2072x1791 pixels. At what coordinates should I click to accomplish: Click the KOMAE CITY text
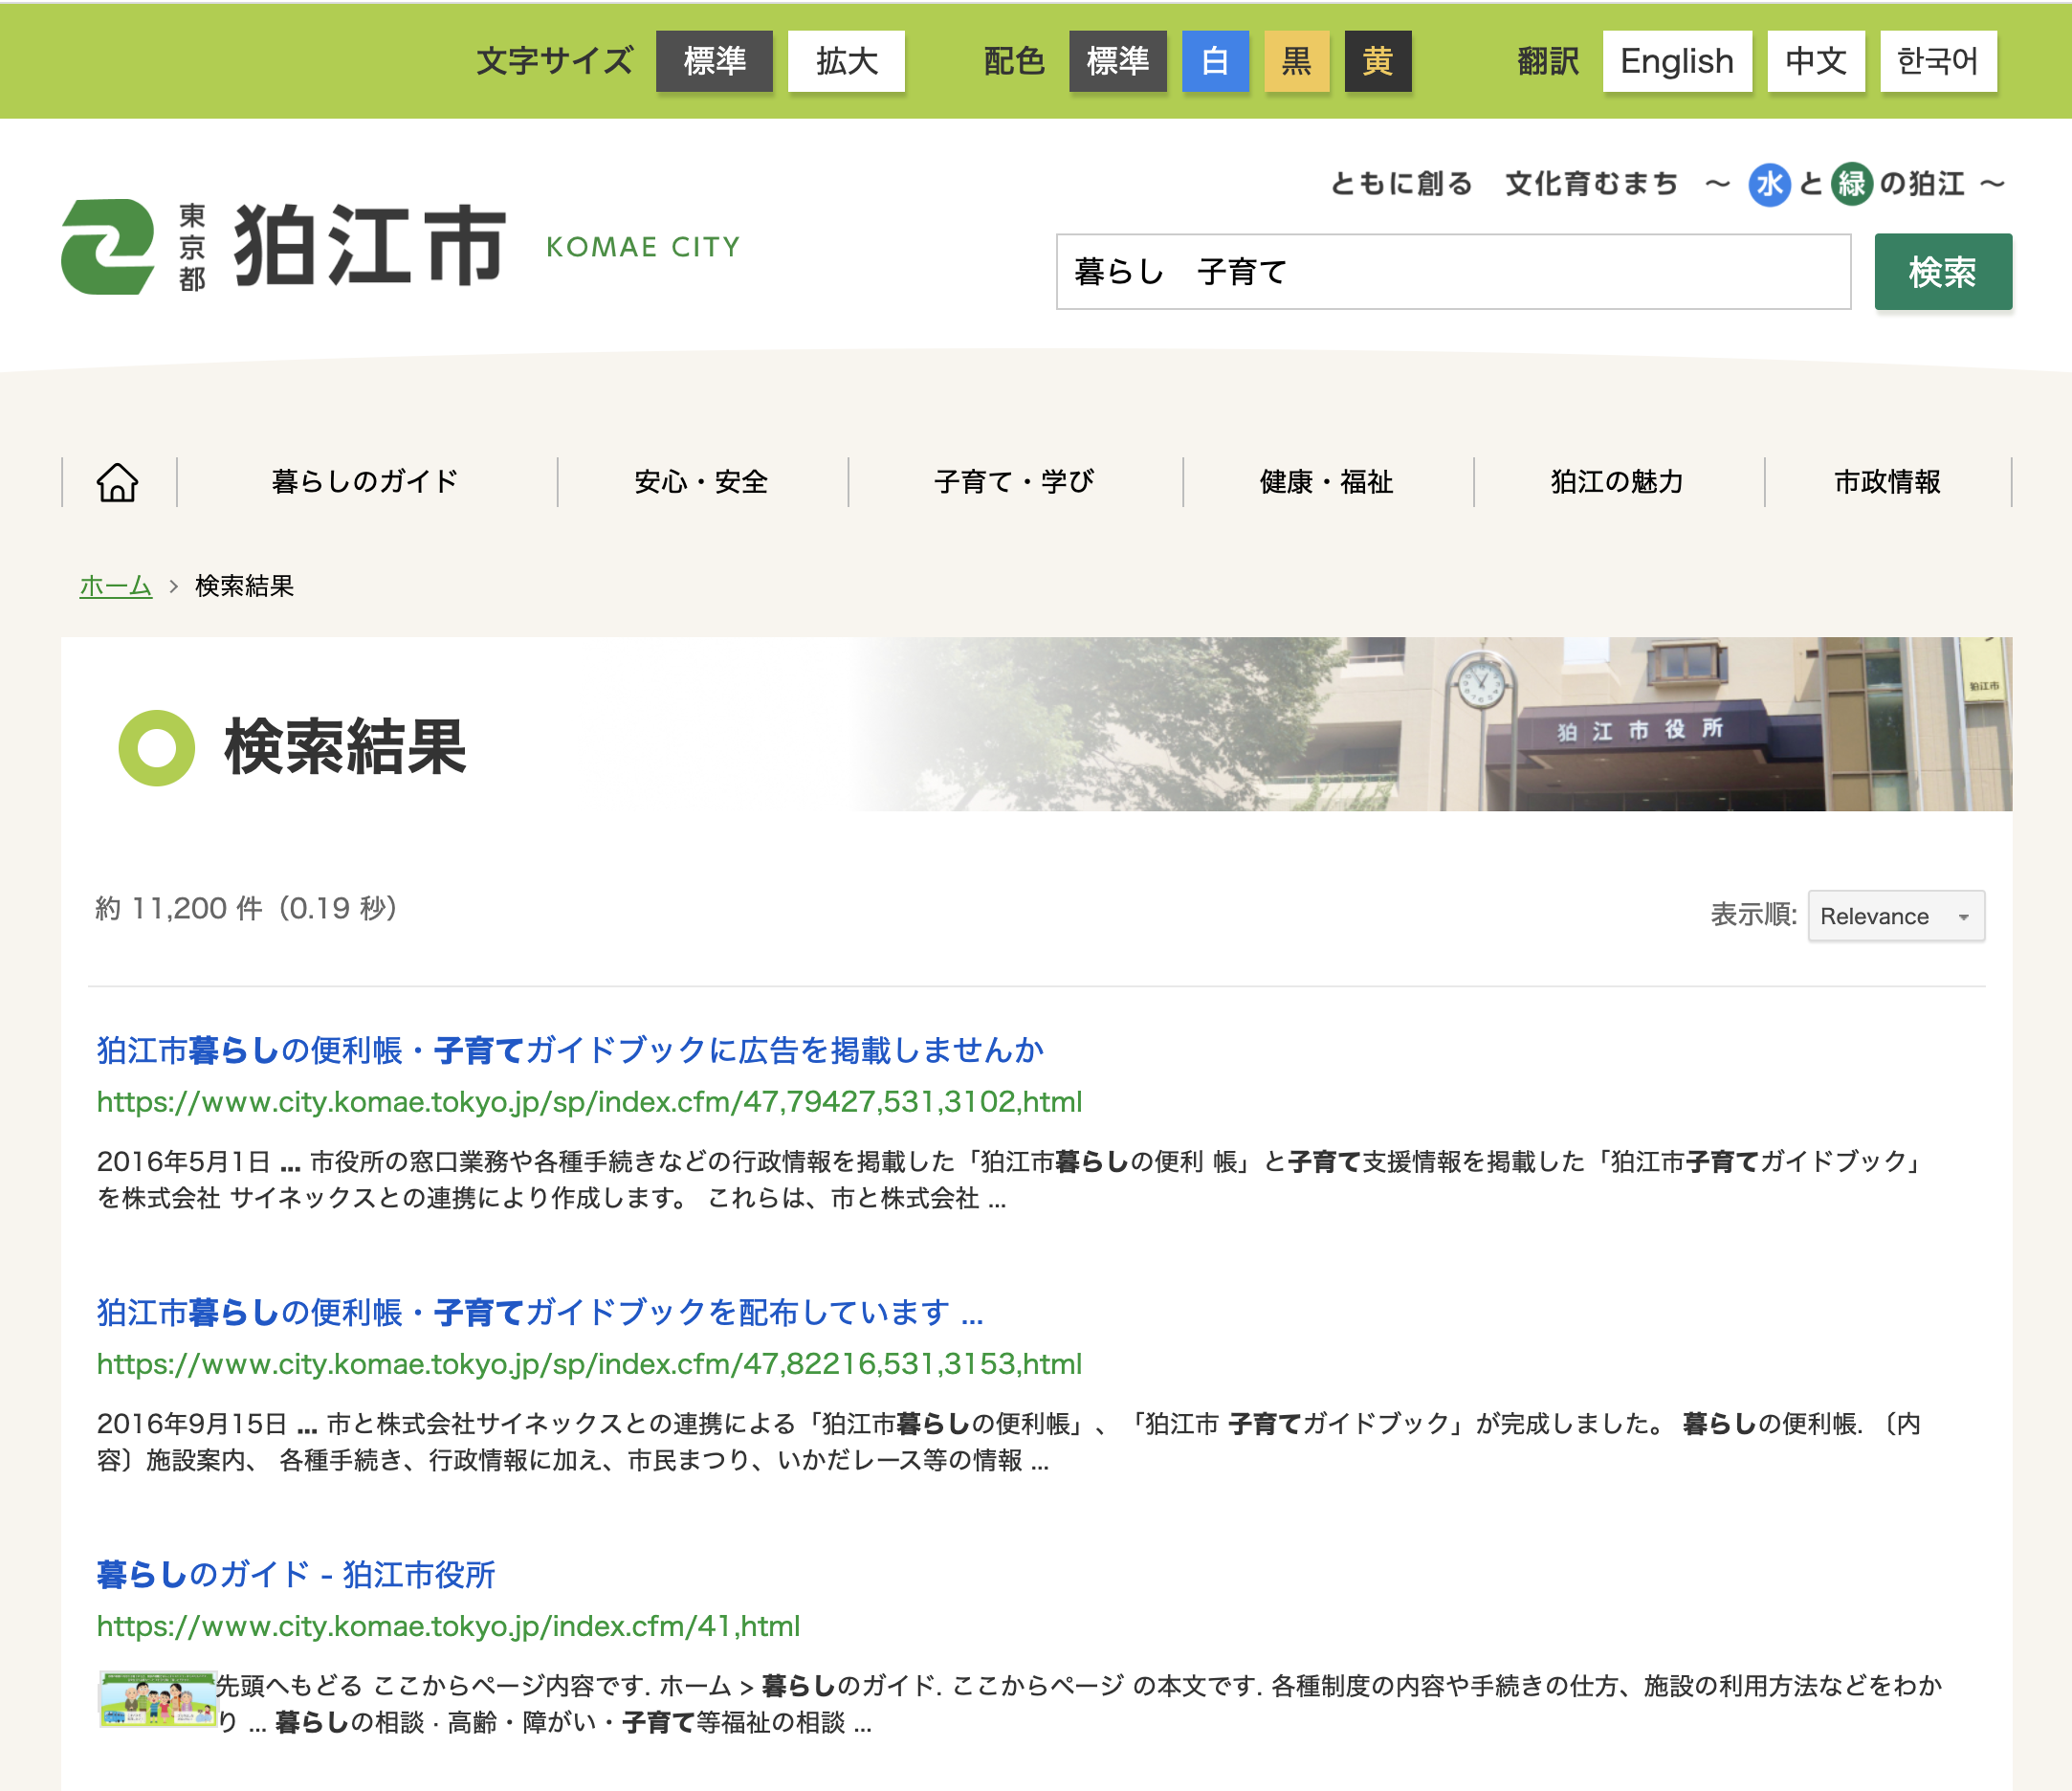pos(643,247)
